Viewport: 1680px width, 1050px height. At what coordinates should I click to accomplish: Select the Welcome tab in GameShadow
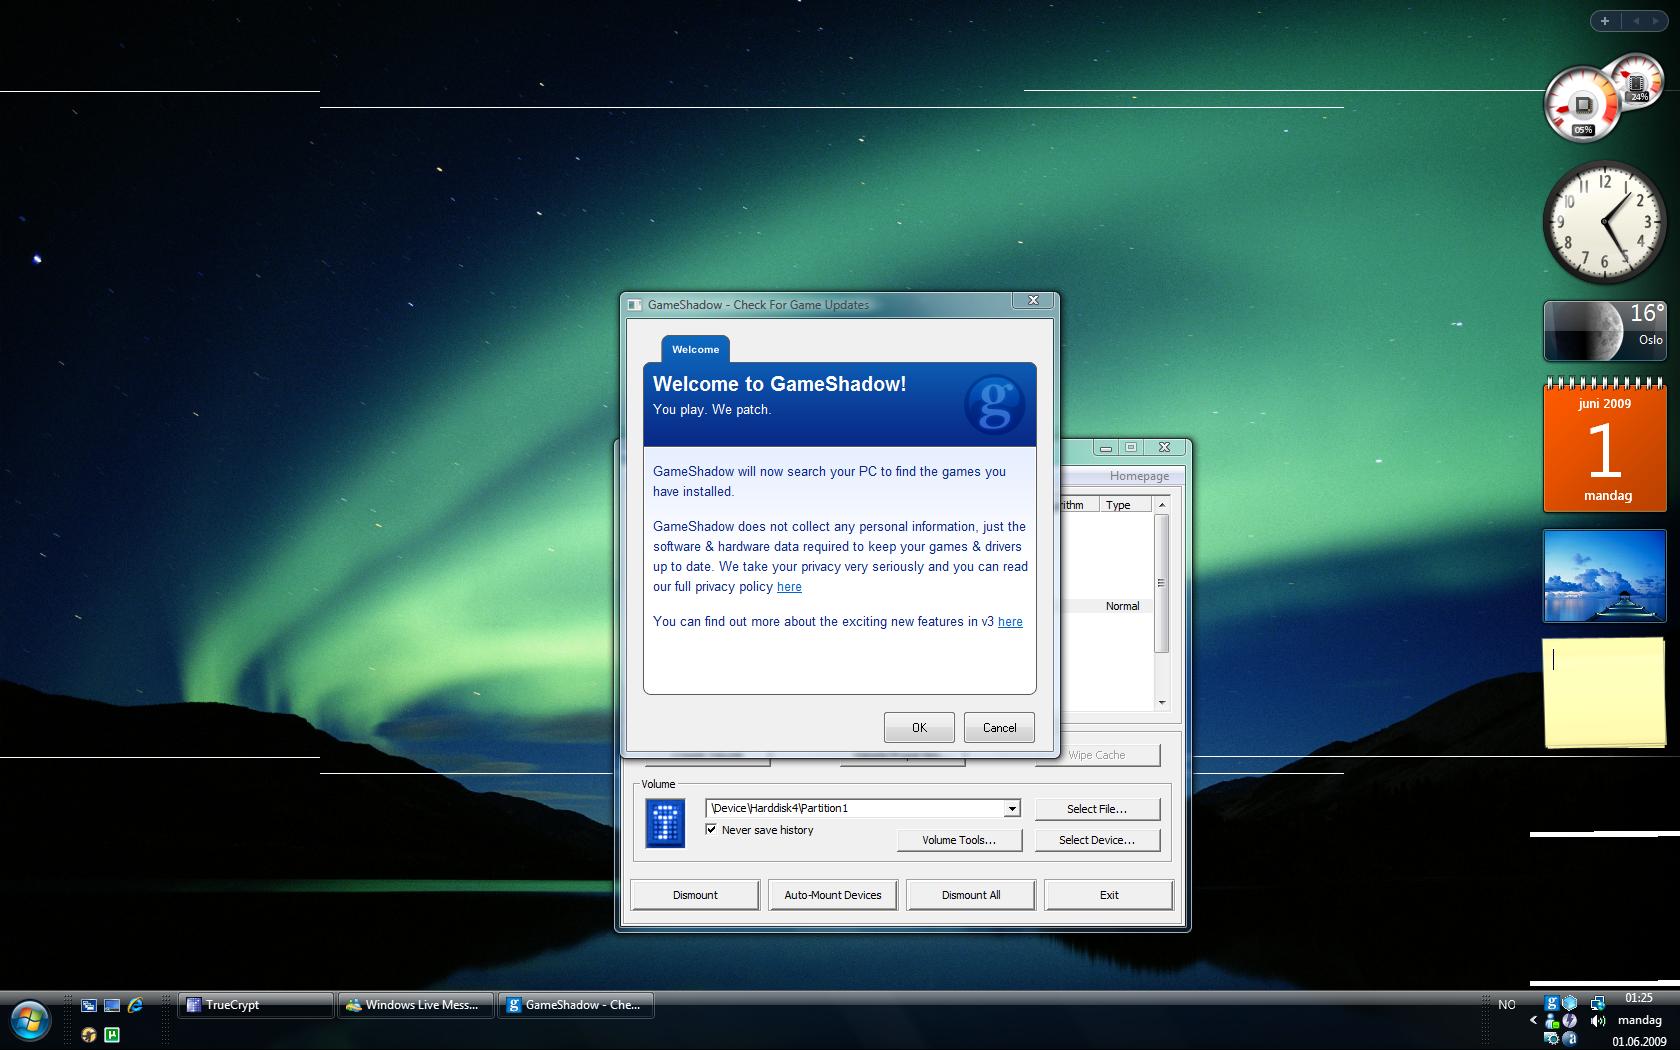[x=695, y=349]
